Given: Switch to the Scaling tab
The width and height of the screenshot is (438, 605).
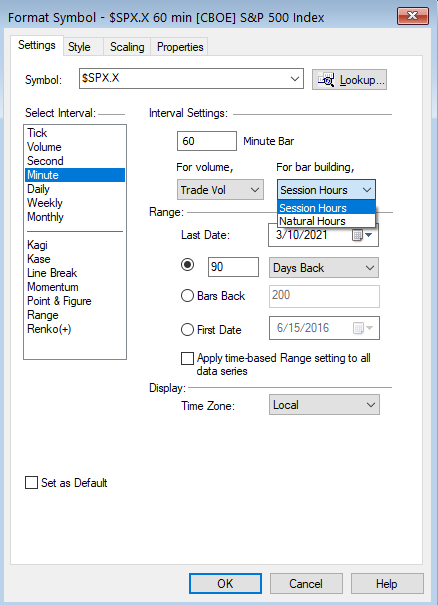Looking at the screenshot, I should click(x=127, y=47).
